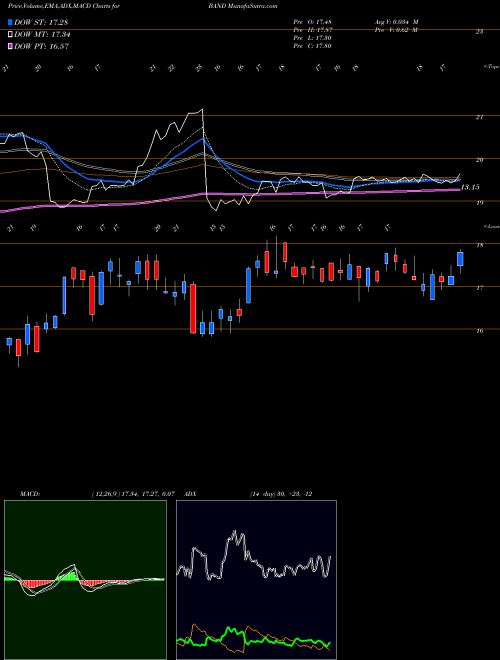Image resolution: width=500 pixels, height=660 pixels.
Task: Click the 'Avg V: 0.034 M' value
Action: pyautogui.click(x=396, y=22)
